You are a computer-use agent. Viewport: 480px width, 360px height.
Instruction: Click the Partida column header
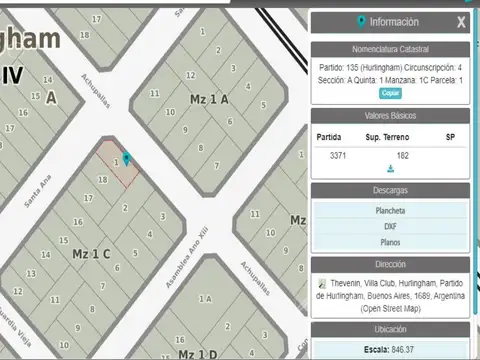(329, 137)
